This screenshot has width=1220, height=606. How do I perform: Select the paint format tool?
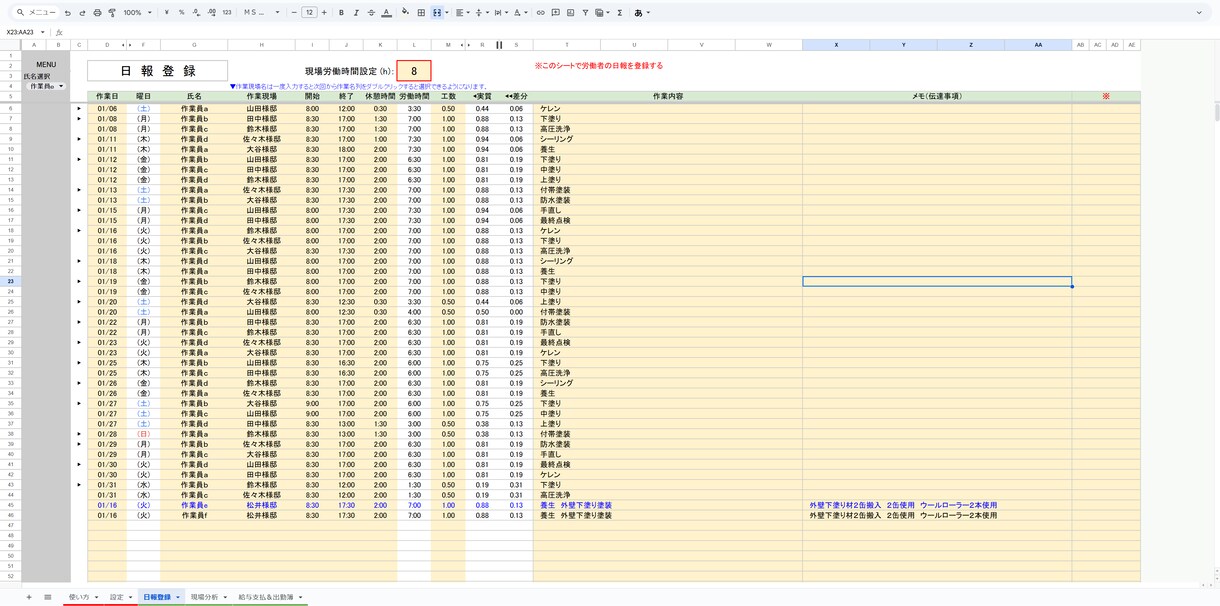point(110,13)
